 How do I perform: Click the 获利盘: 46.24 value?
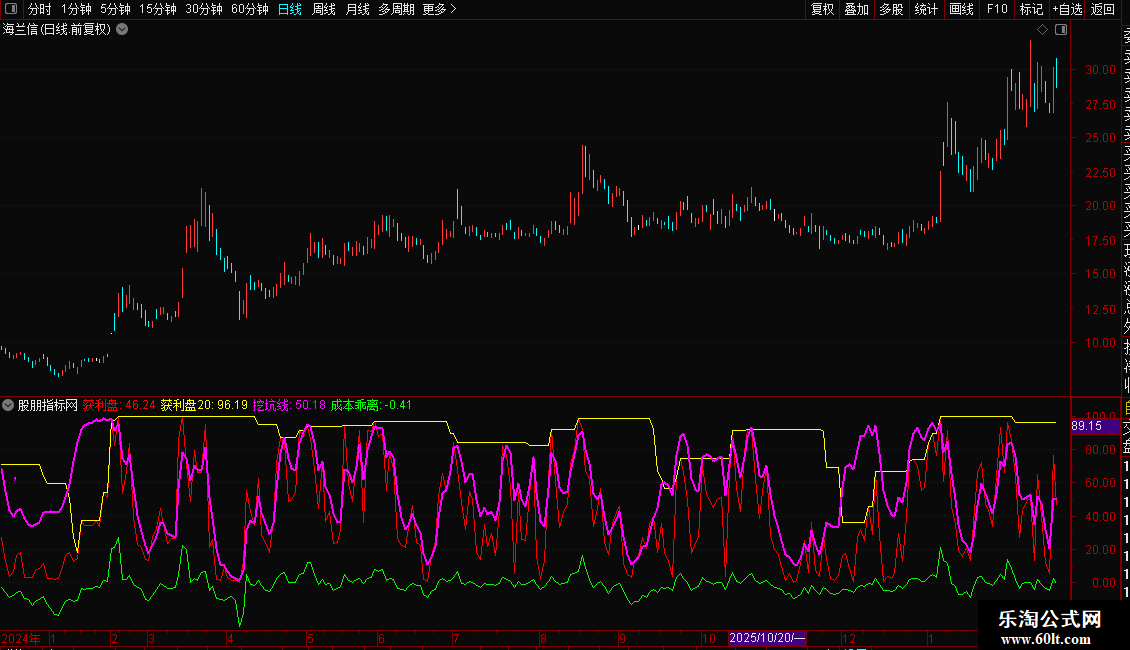(119, 405)
